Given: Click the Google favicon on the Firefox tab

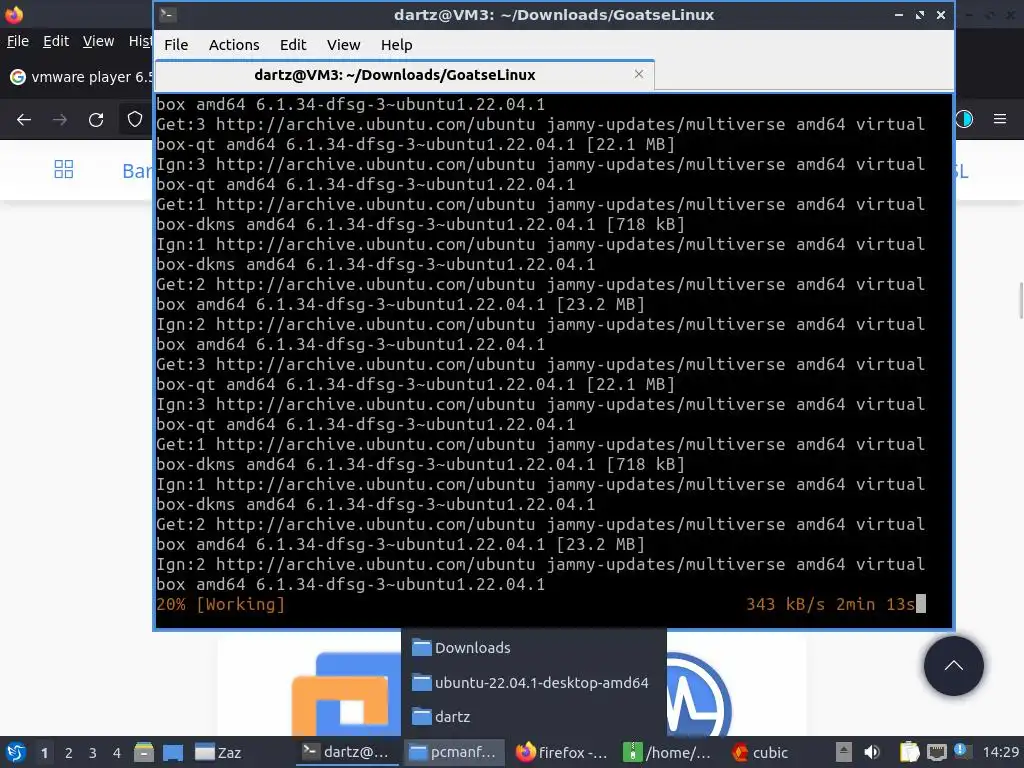Looking at the screenshot, I should coord(18,77).
